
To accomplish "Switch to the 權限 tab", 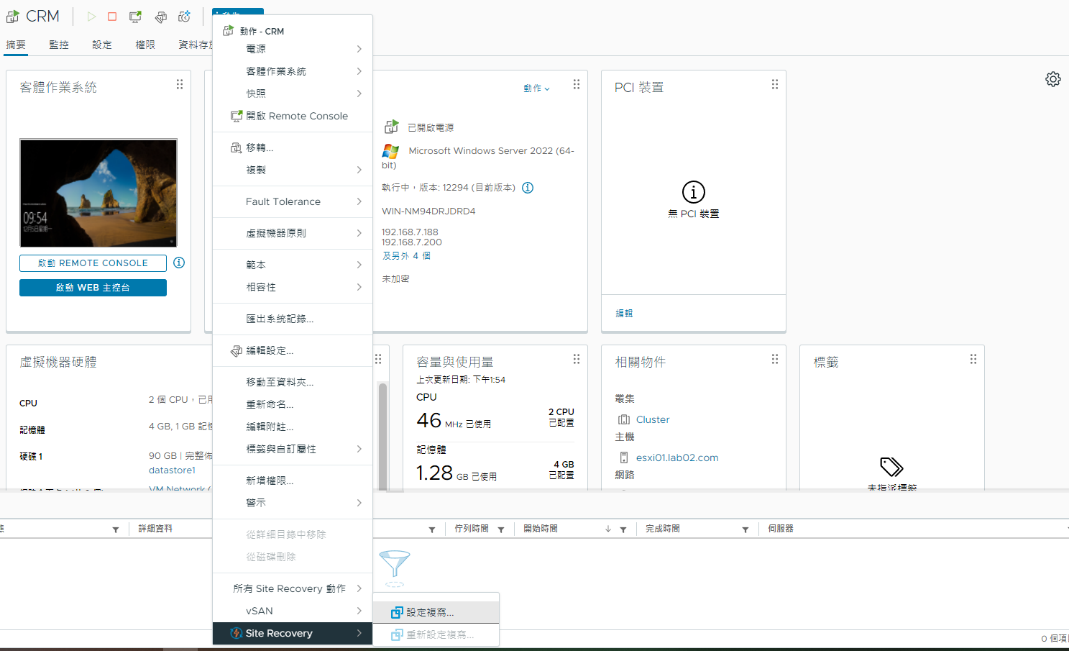I will (145, 45).
